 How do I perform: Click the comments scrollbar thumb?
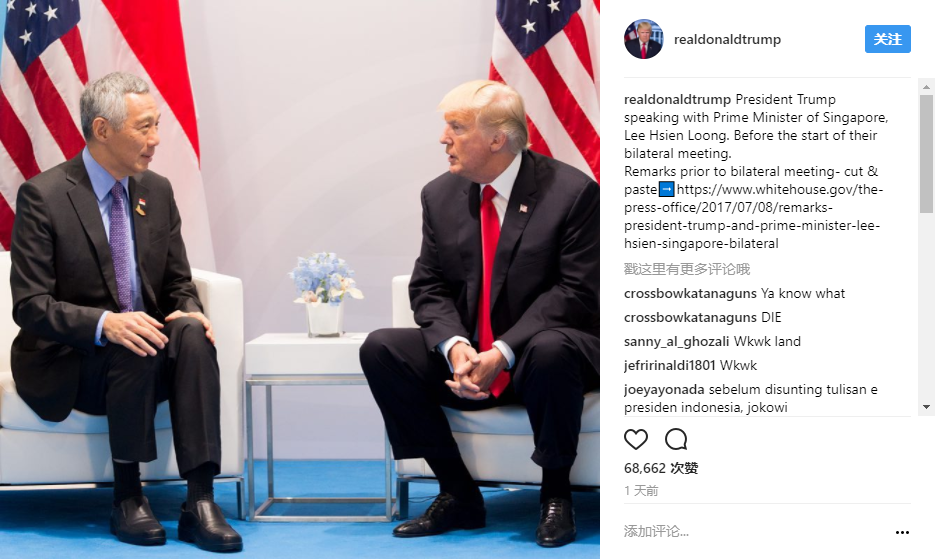(x=926, y=154)
